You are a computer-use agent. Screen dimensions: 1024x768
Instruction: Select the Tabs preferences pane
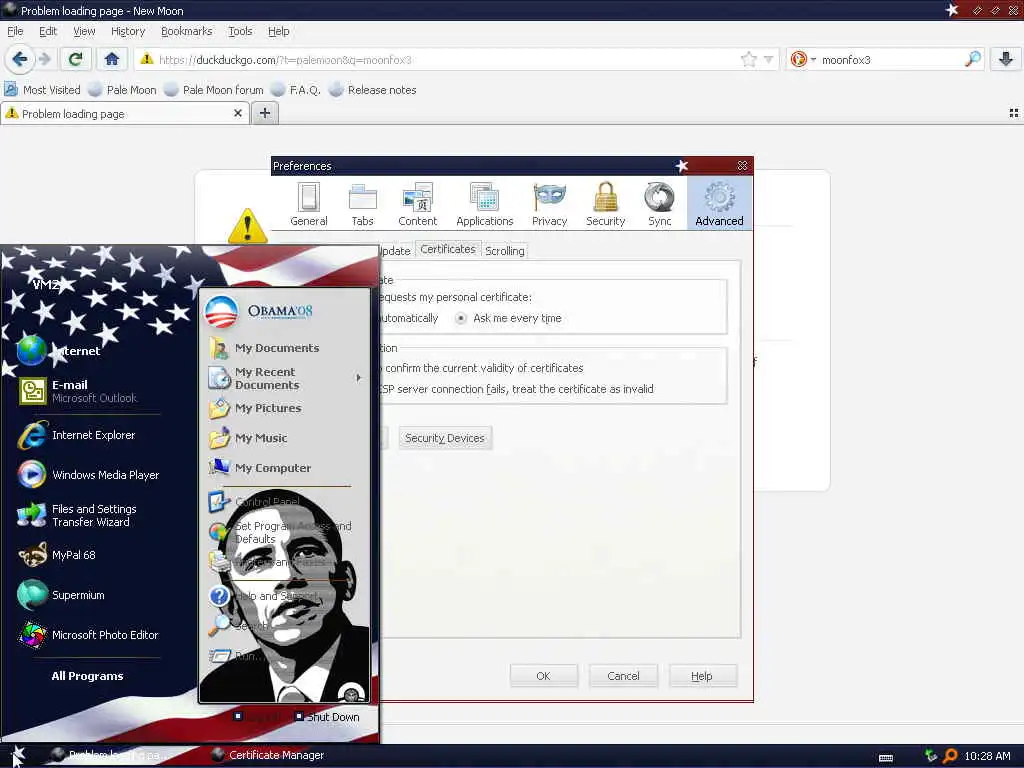pyautogui.click(x=362, y=204)
